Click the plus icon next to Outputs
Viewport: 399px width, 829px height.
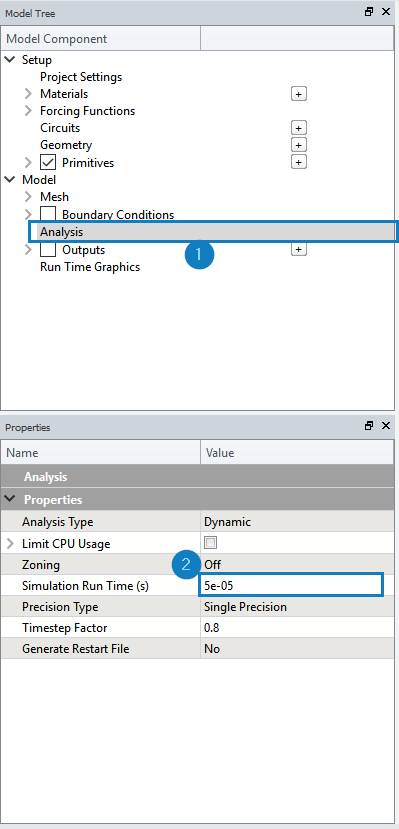[299, 250]
